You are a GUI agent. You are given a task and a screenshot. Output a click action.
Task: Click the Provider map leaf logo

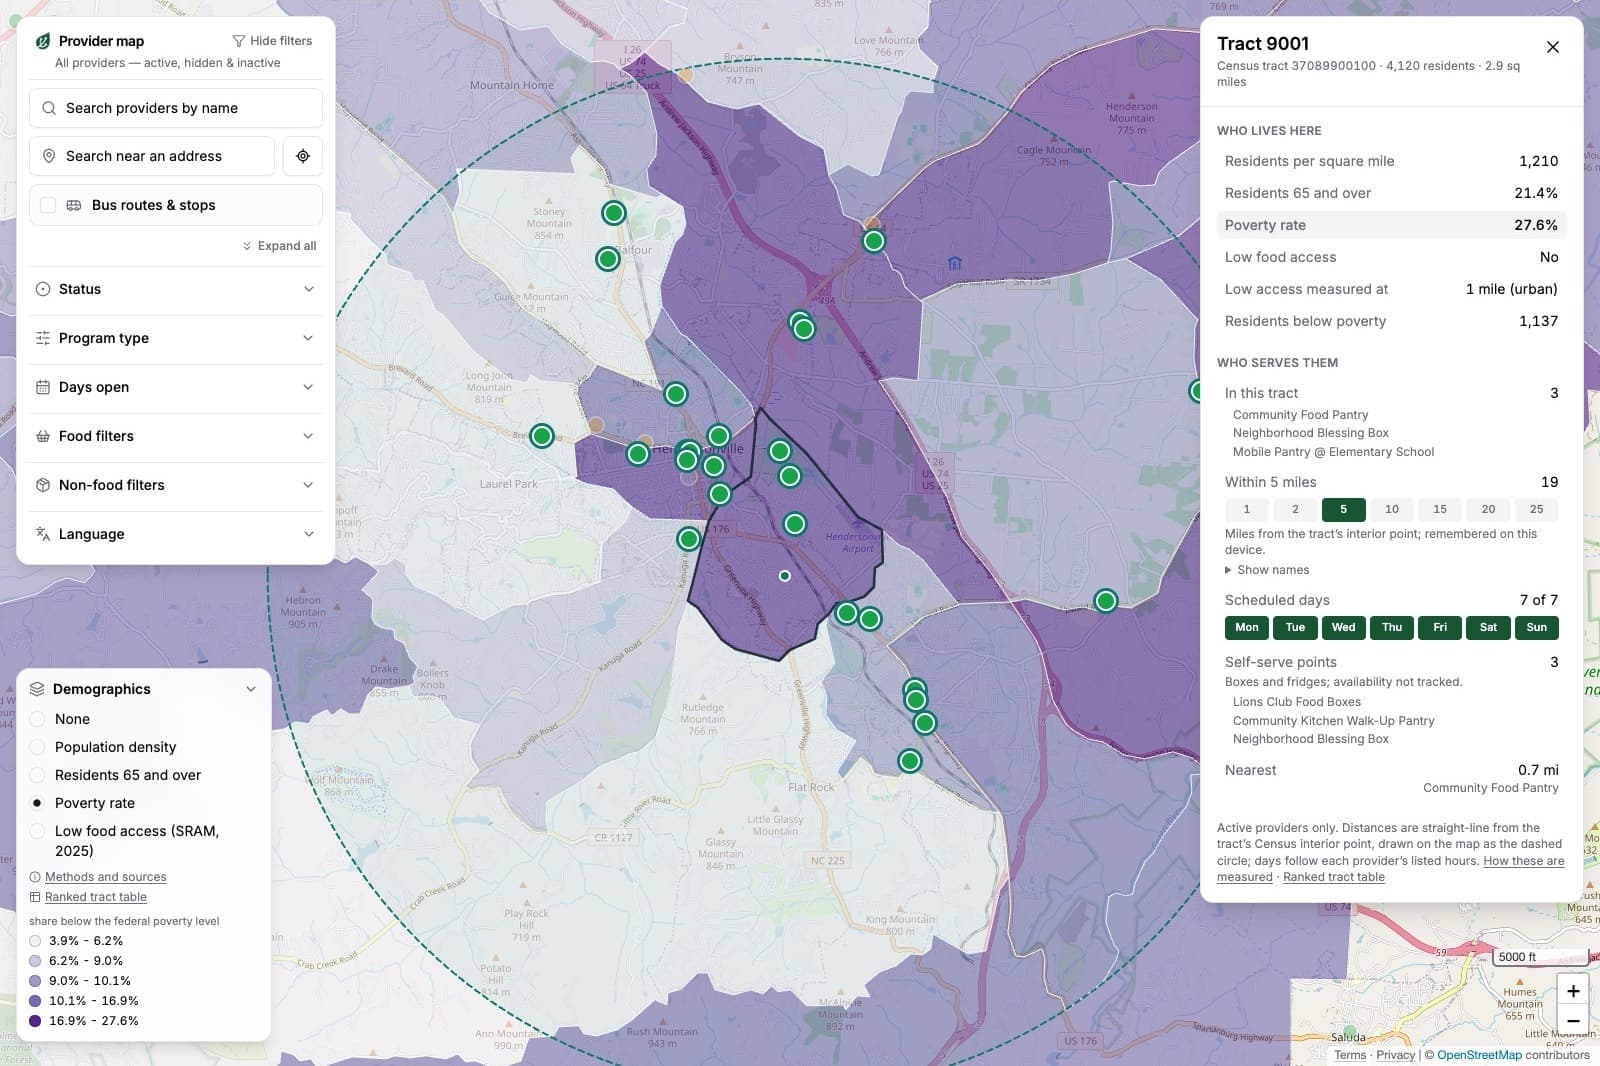[x=43, y=41]
